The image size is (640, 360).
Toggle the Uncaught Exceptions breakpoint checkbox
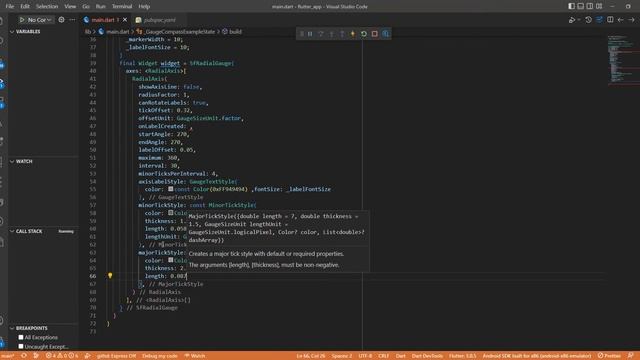coord(21,347)
